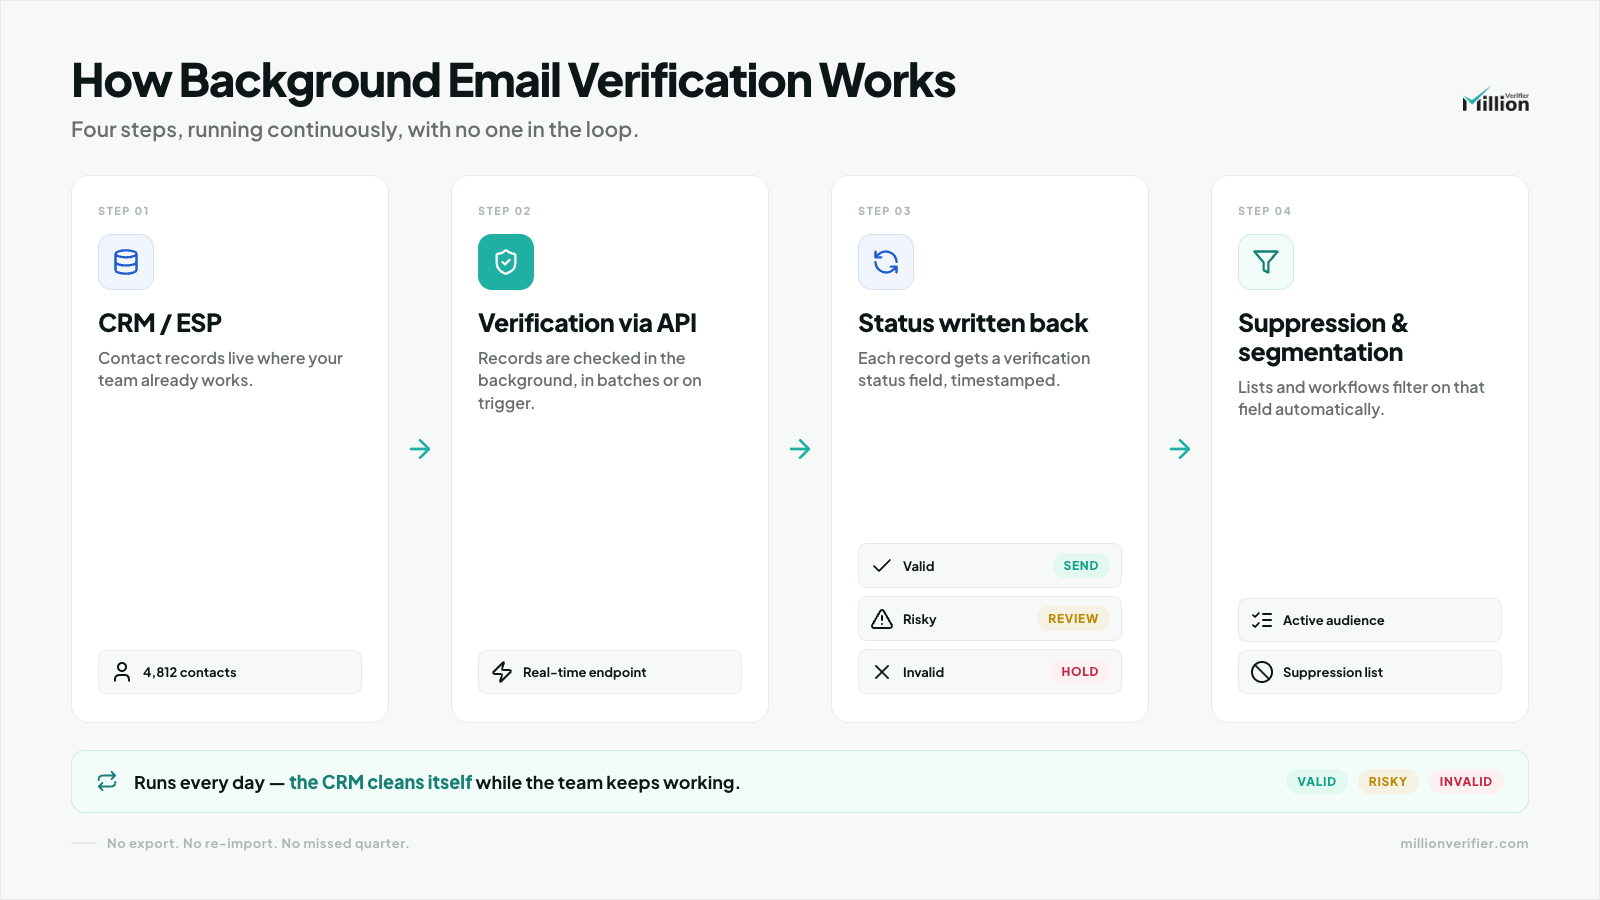This screenshot has width=1600, height=900.
Task: Click the yellow RISKY tag in the banner
Action: tap(1388, 782)
